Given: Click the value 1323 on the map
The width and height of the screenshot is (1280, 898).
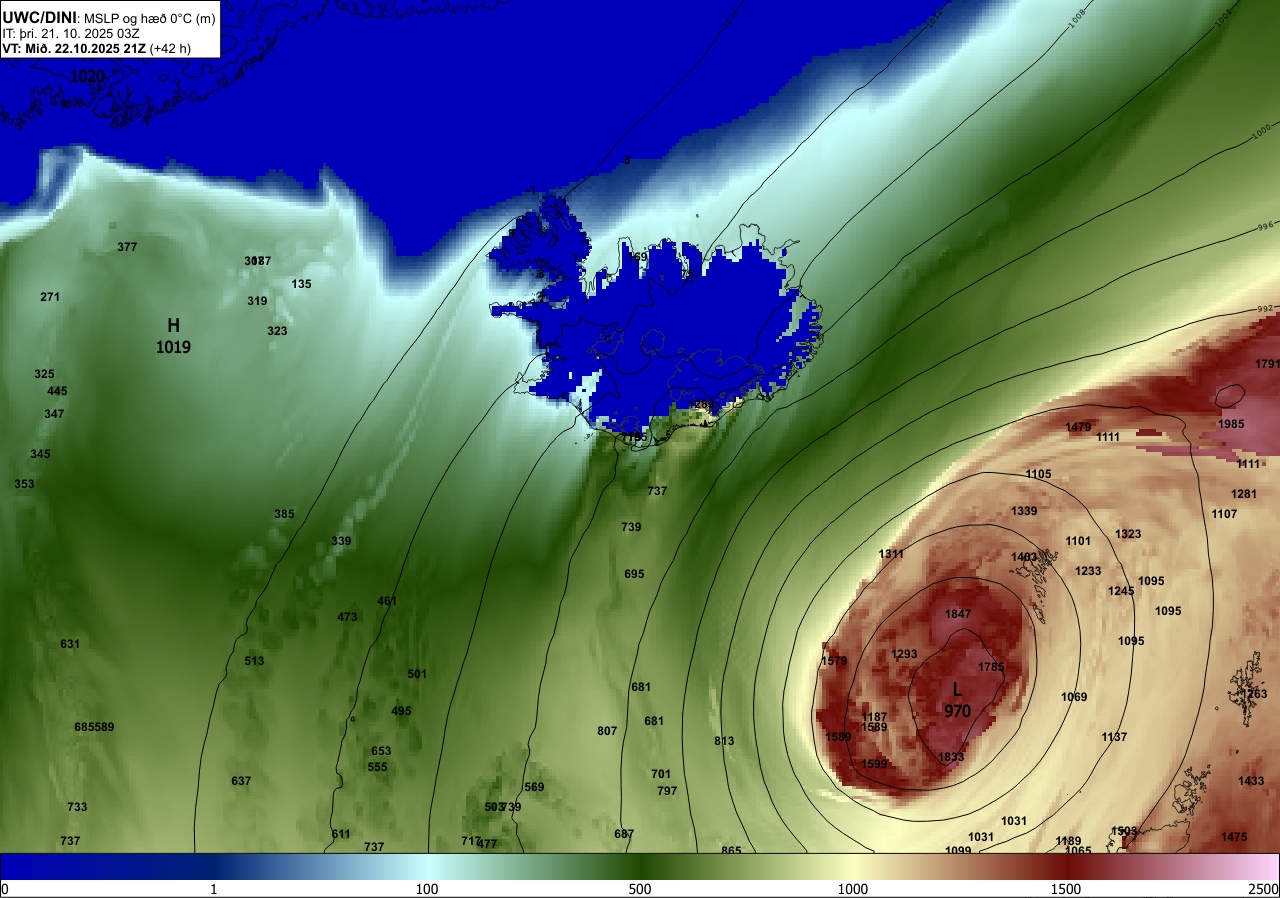Looking at the screenshot, I should 1128,534.
